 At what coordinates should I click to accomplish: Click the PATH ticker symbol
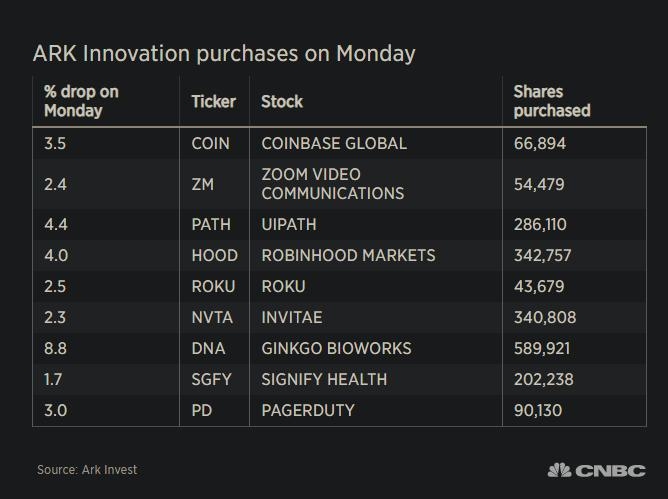click(x=210, y=224)
